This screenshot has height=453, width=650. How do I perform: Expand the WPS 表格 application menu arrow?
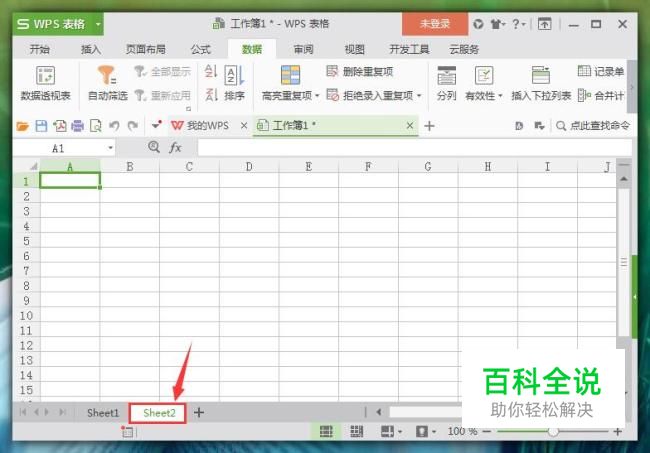pyautogui.click(x=98, y=24)
